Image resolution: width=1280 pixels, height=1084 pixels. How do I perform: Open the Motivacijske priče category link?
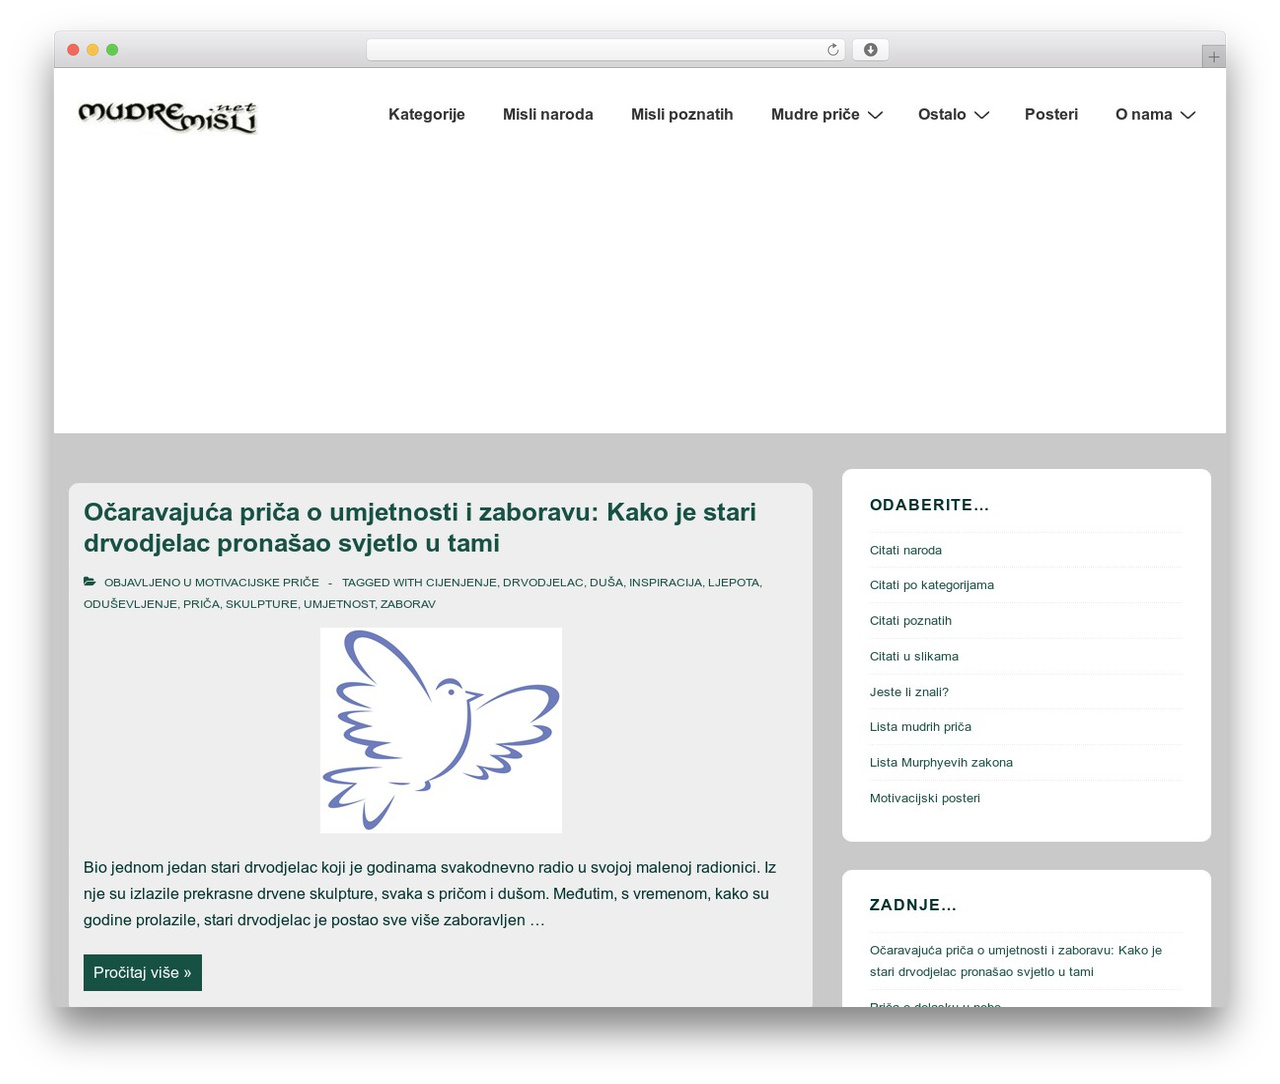[x=257, y=582]
